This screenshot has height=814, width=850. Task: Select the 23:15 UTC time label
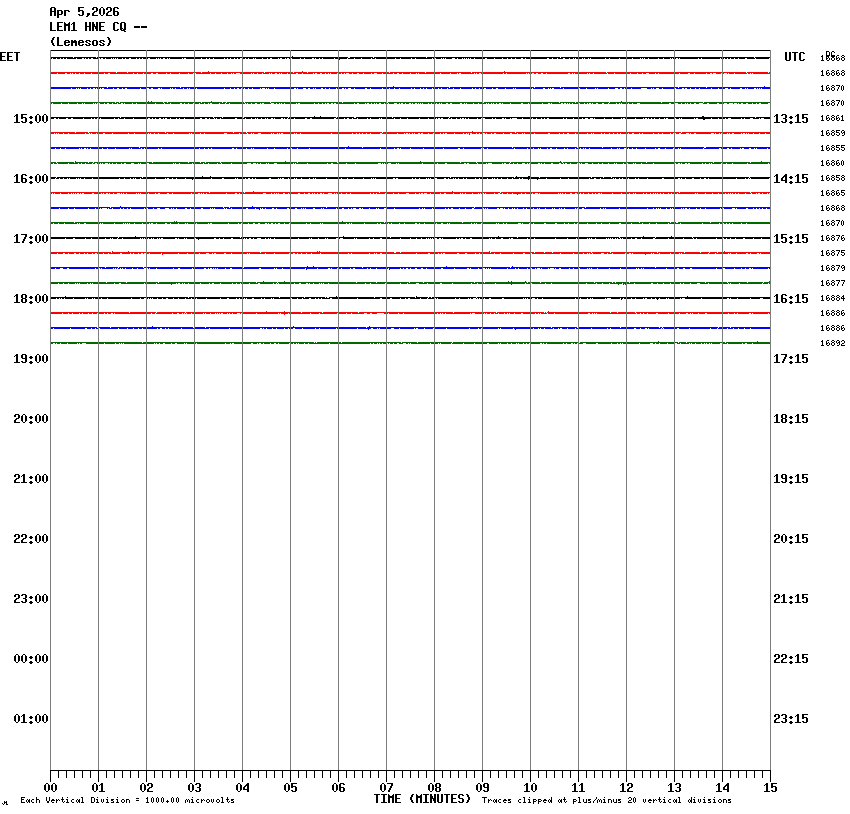point(790,719)
